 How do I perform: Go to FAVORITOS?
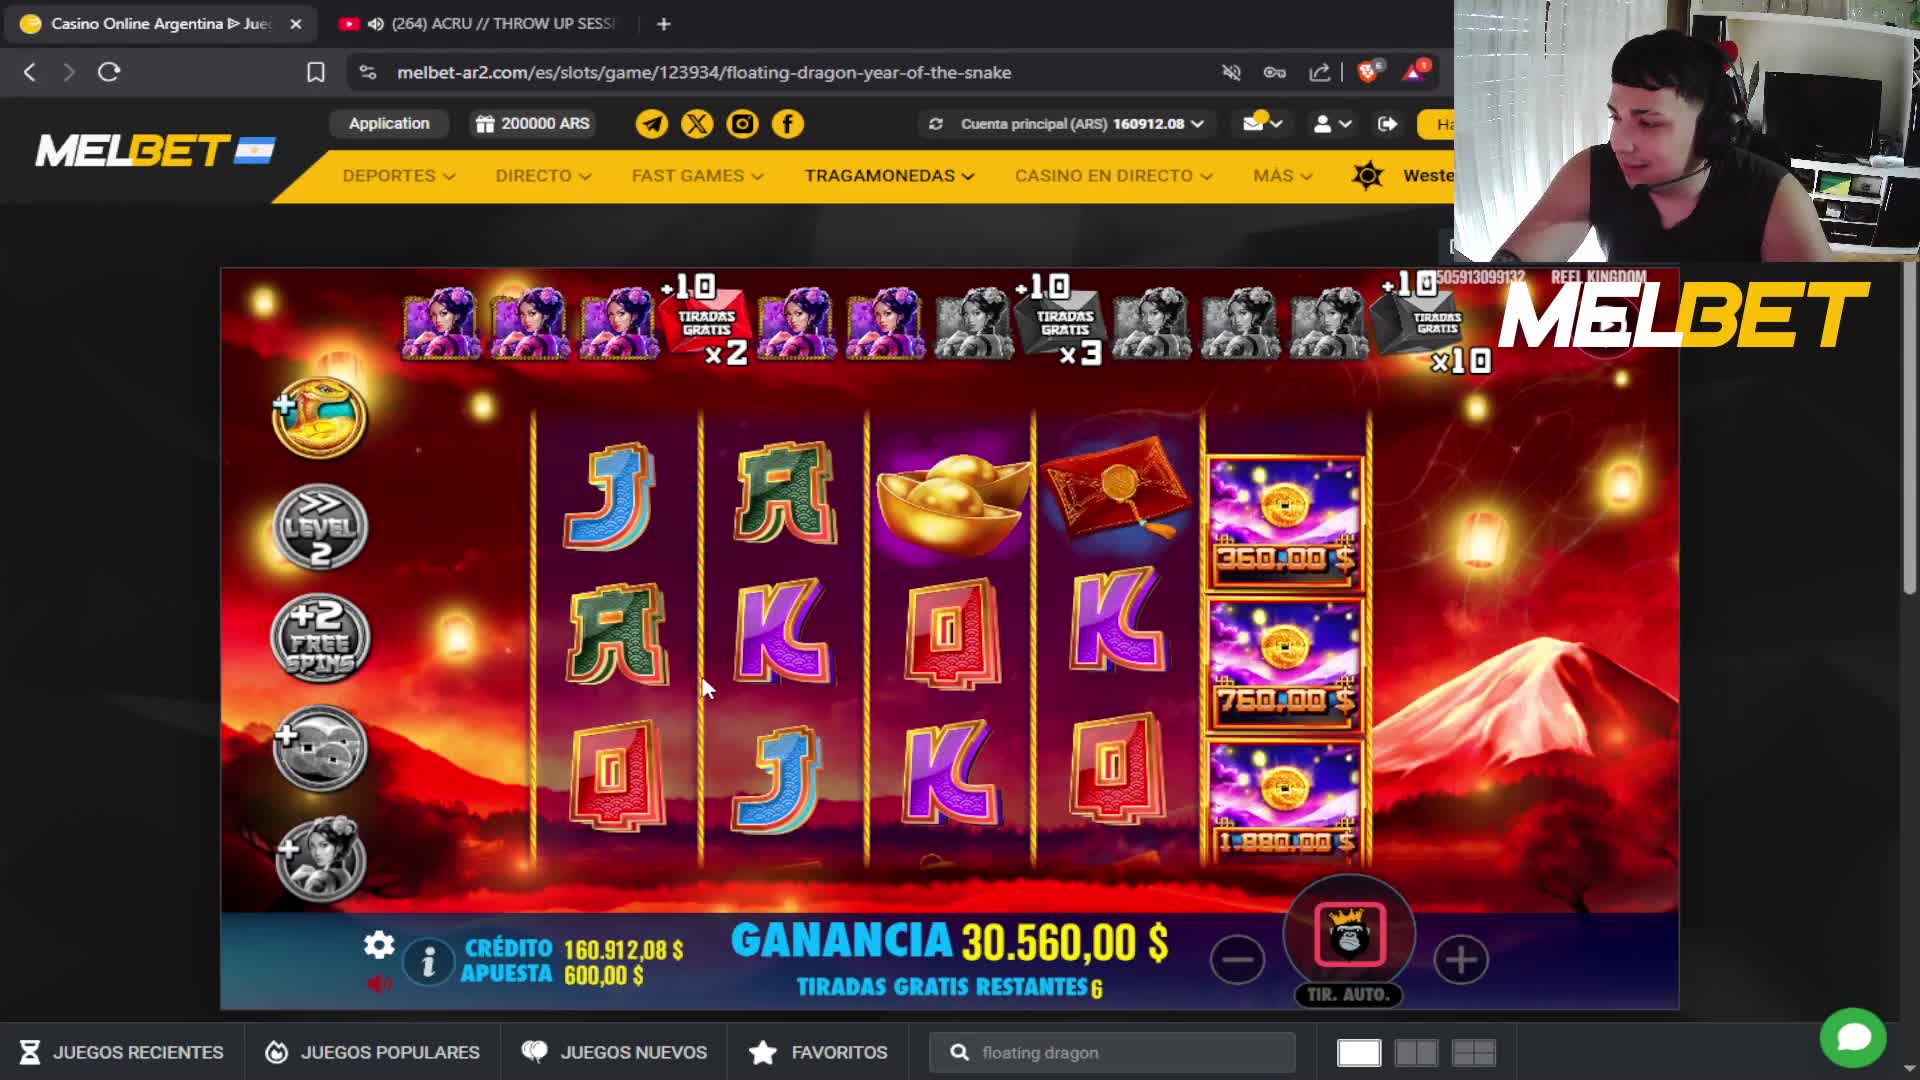point(818,1052)
